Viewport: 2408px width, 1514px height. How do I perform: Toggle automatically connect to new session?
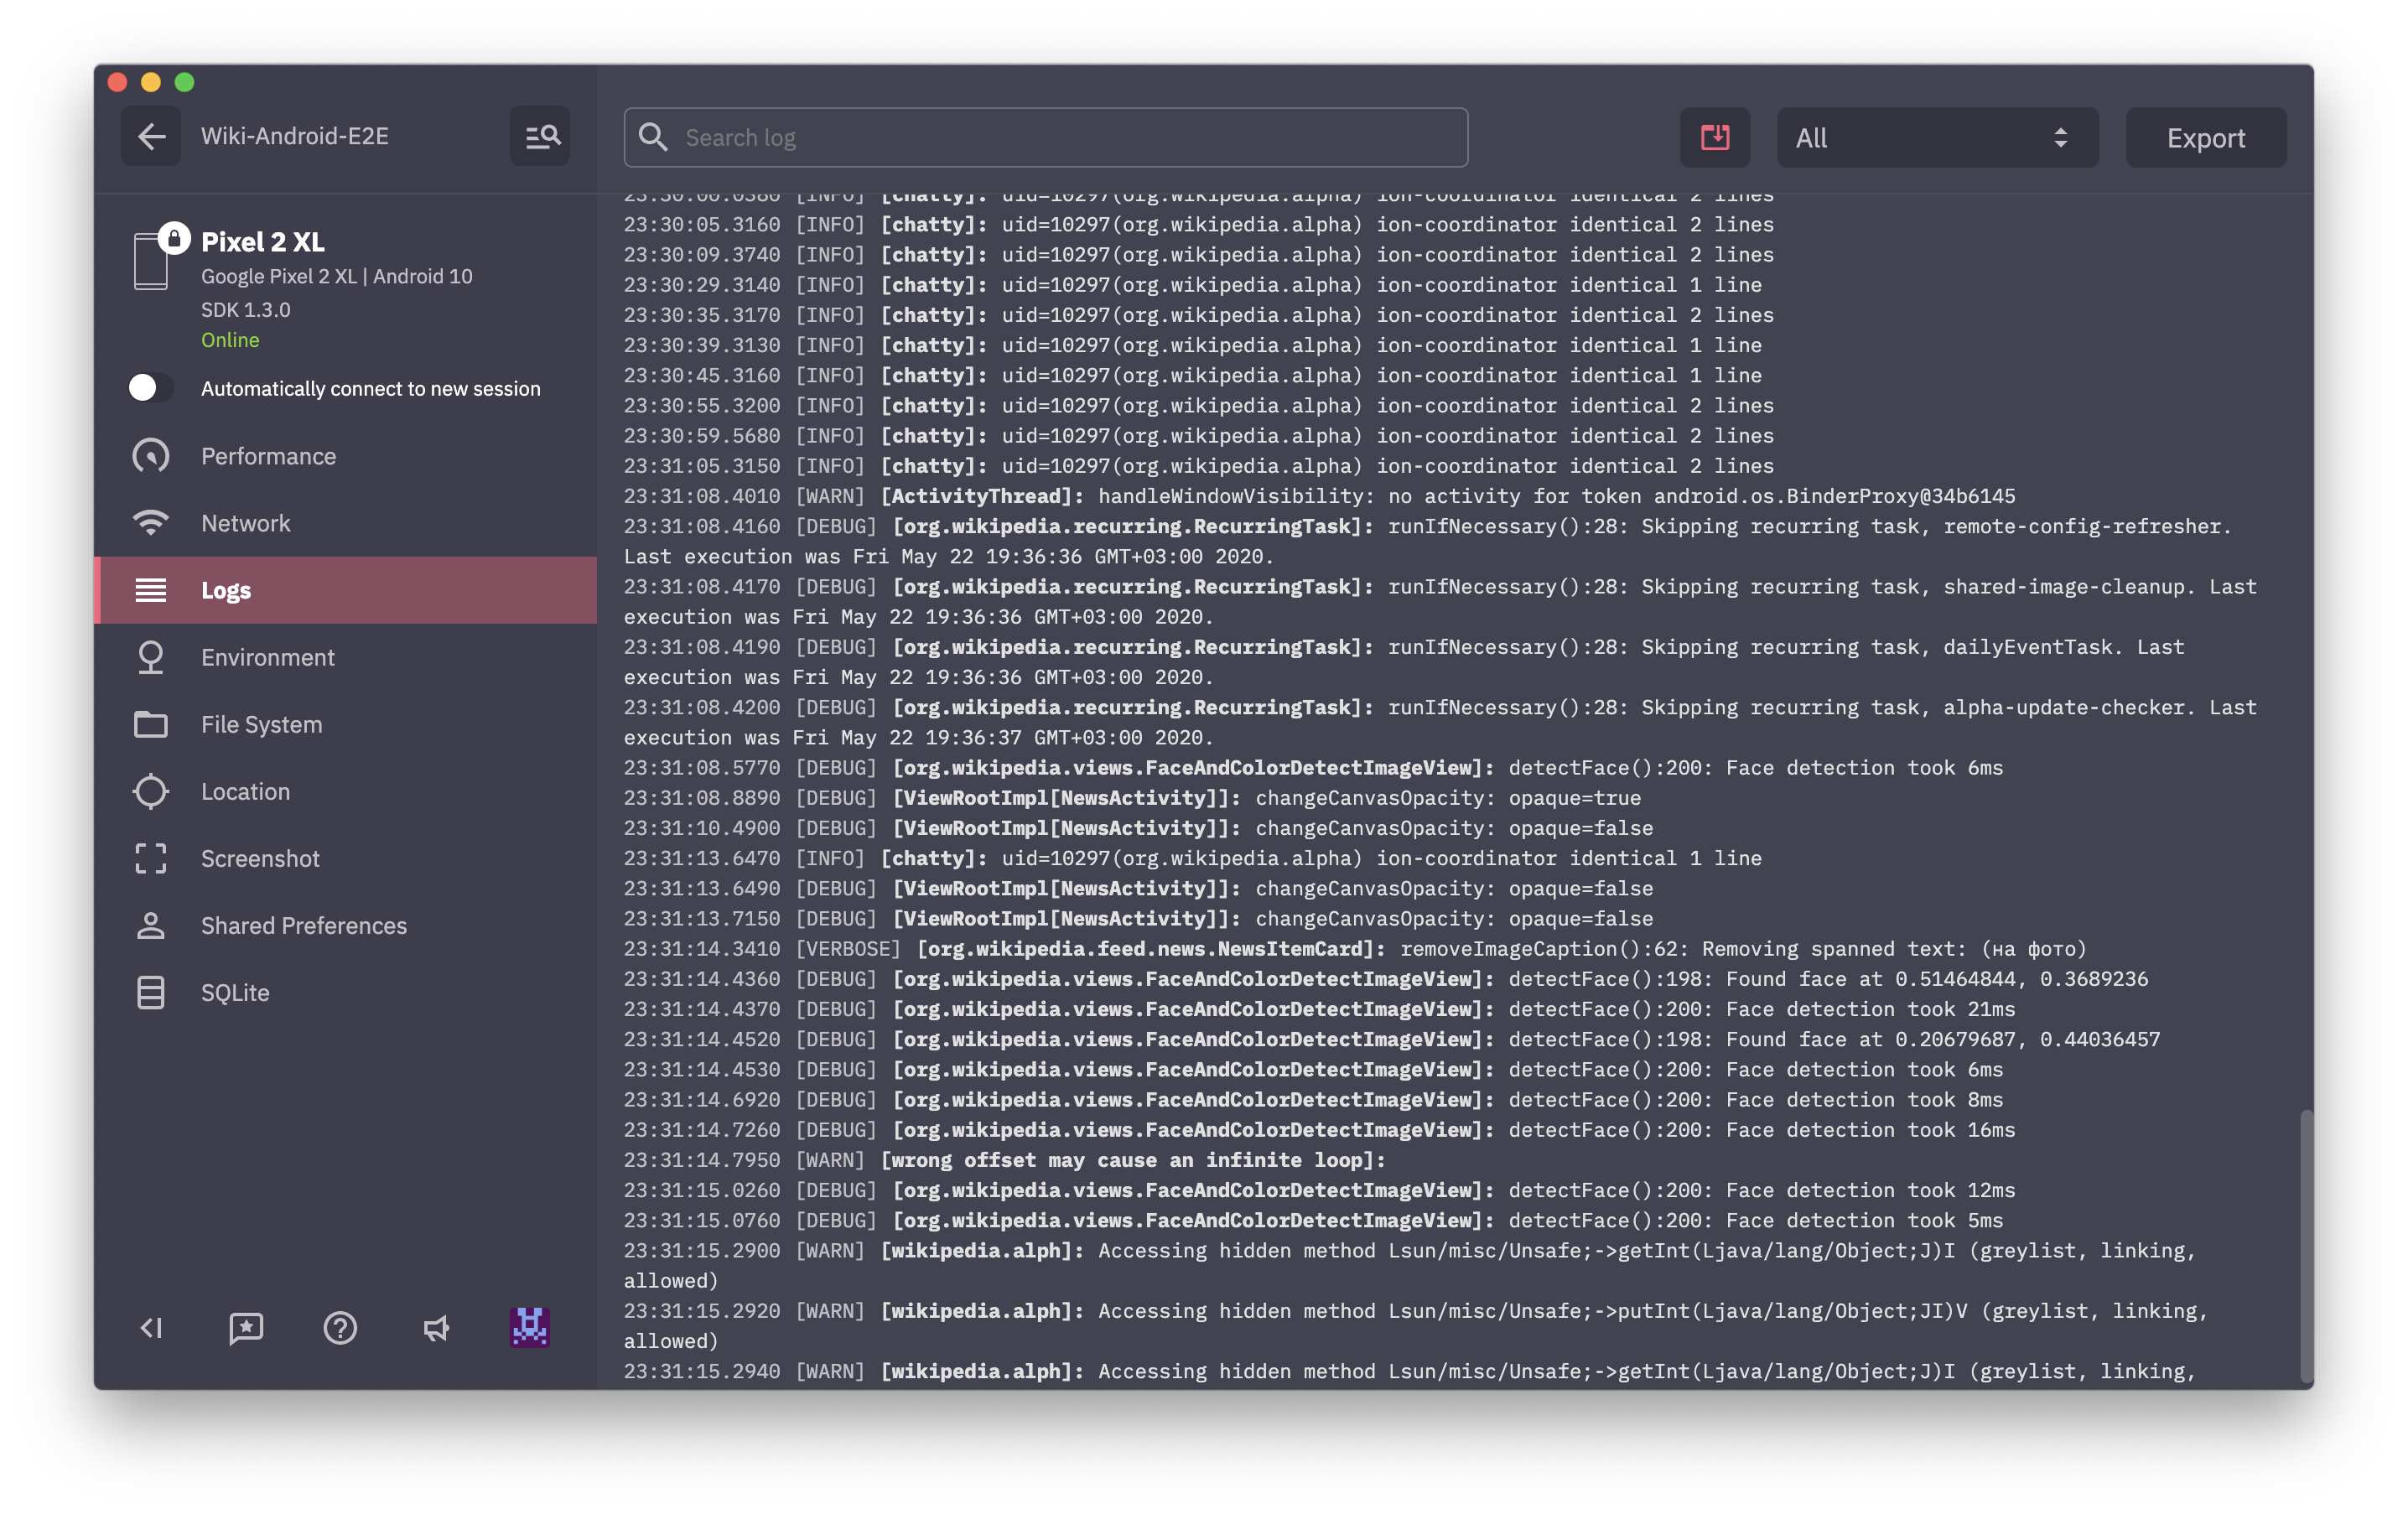151,388
